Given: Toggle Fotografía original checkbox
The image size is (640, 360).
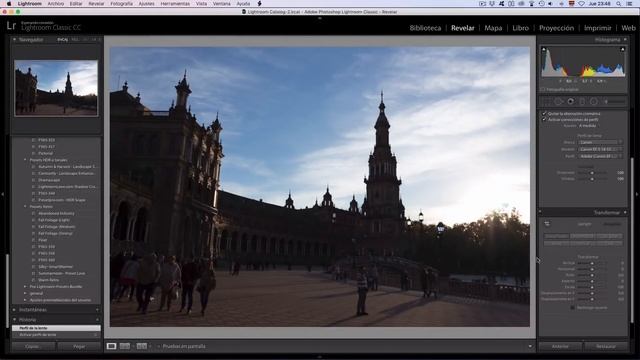Looking at the screenshot, I should pyautogui.click(x=543, y=89).
